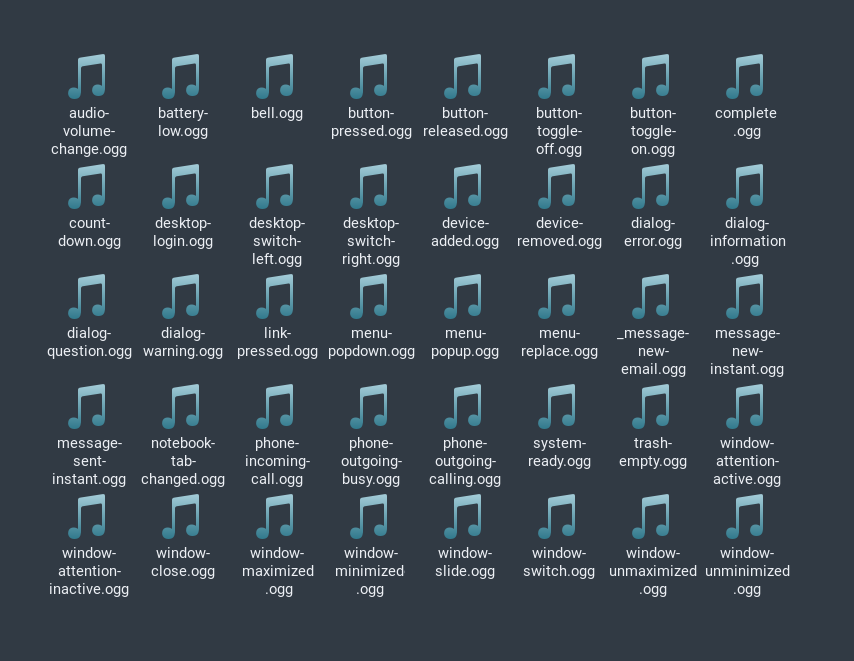Select the bell.ogg file icon
This screenshot has height=661, width=854.
276,76
